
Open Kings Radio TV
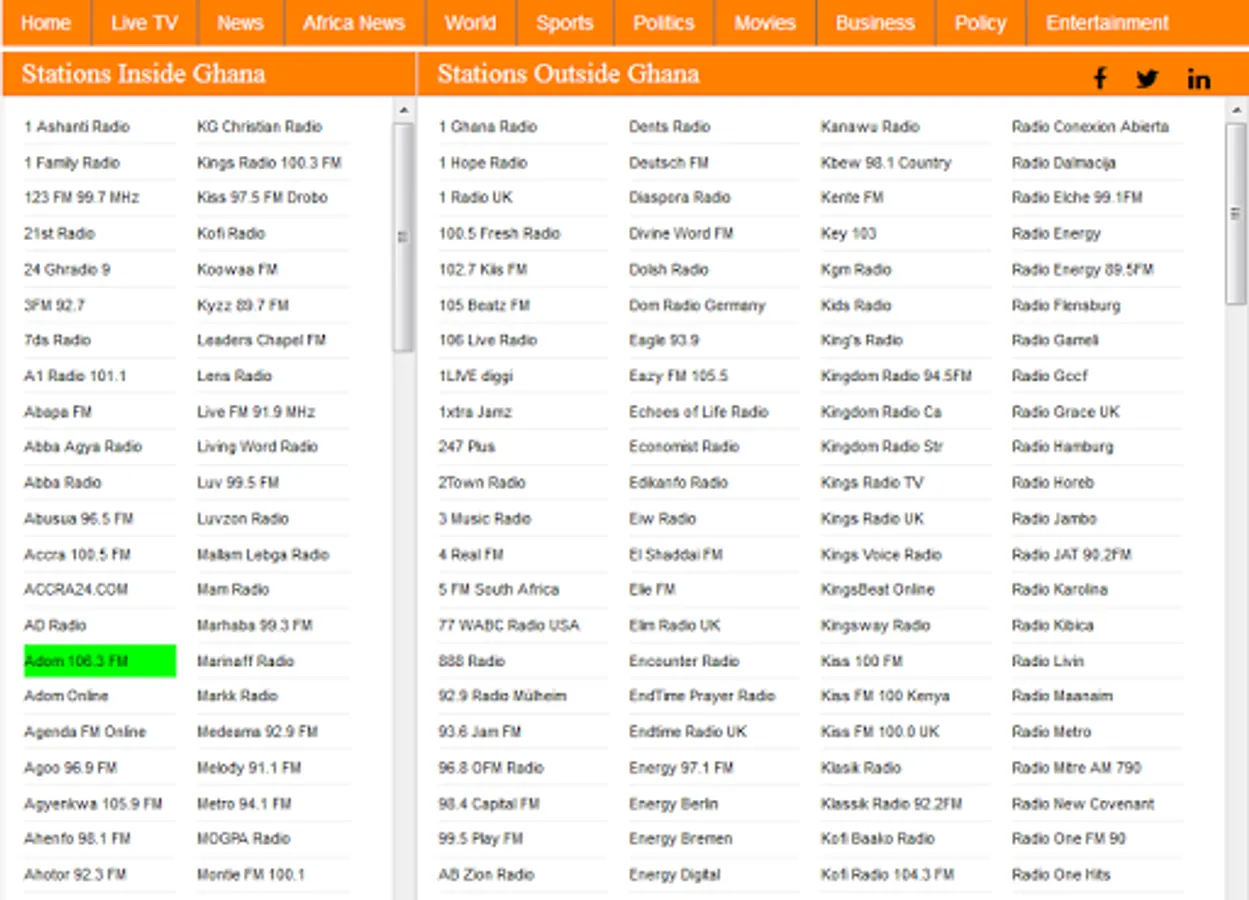tap(872, 483)
